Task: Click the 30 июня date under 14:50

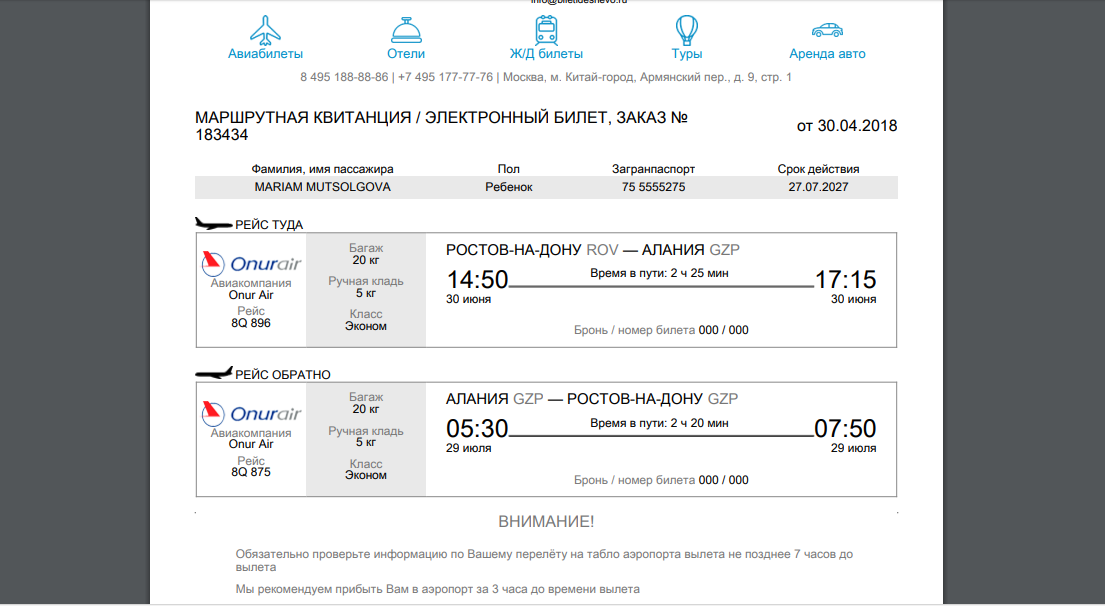Action: [469, 299]
